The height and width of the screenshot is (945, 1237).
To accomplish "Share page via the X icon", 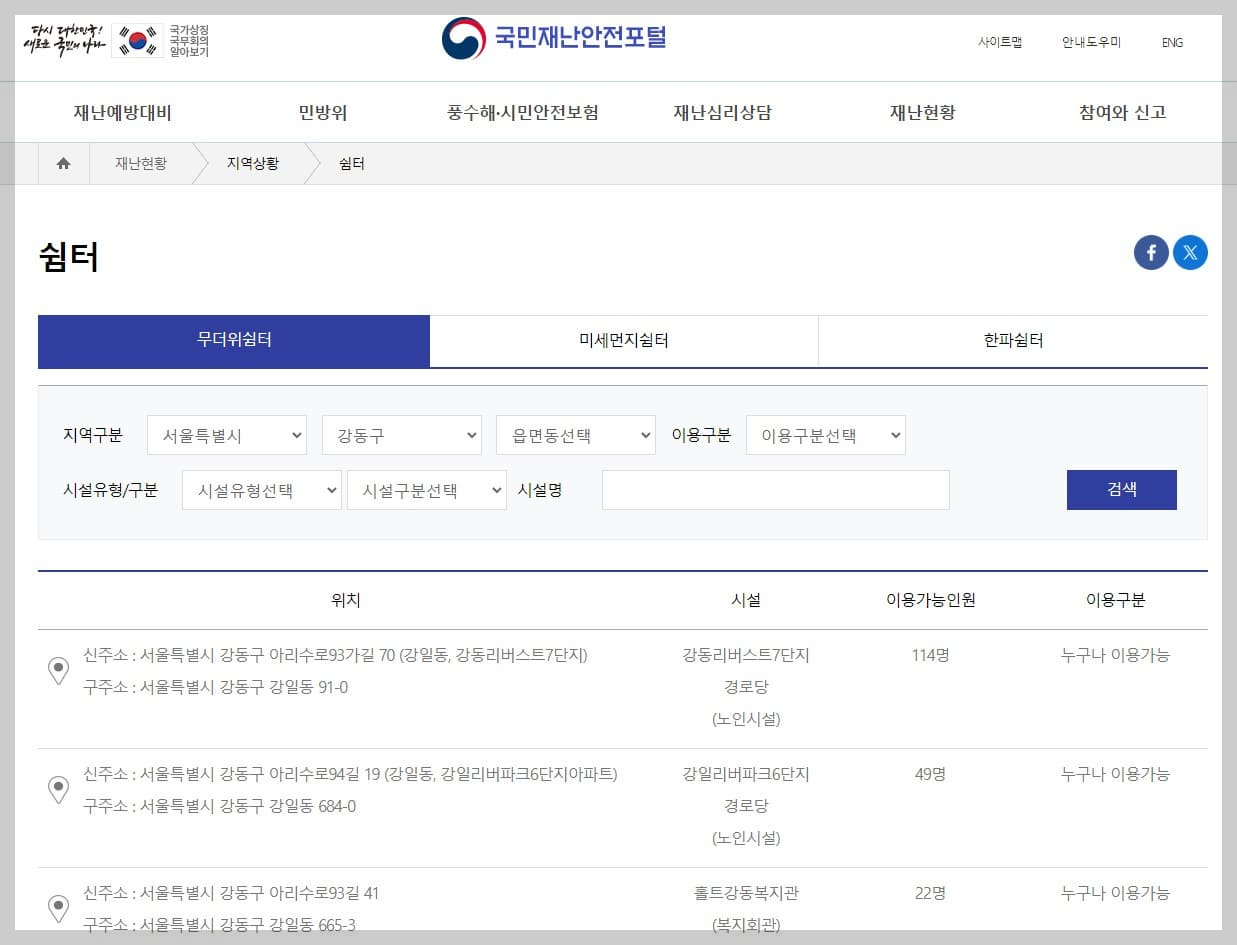I will [x=1189, y=252].
